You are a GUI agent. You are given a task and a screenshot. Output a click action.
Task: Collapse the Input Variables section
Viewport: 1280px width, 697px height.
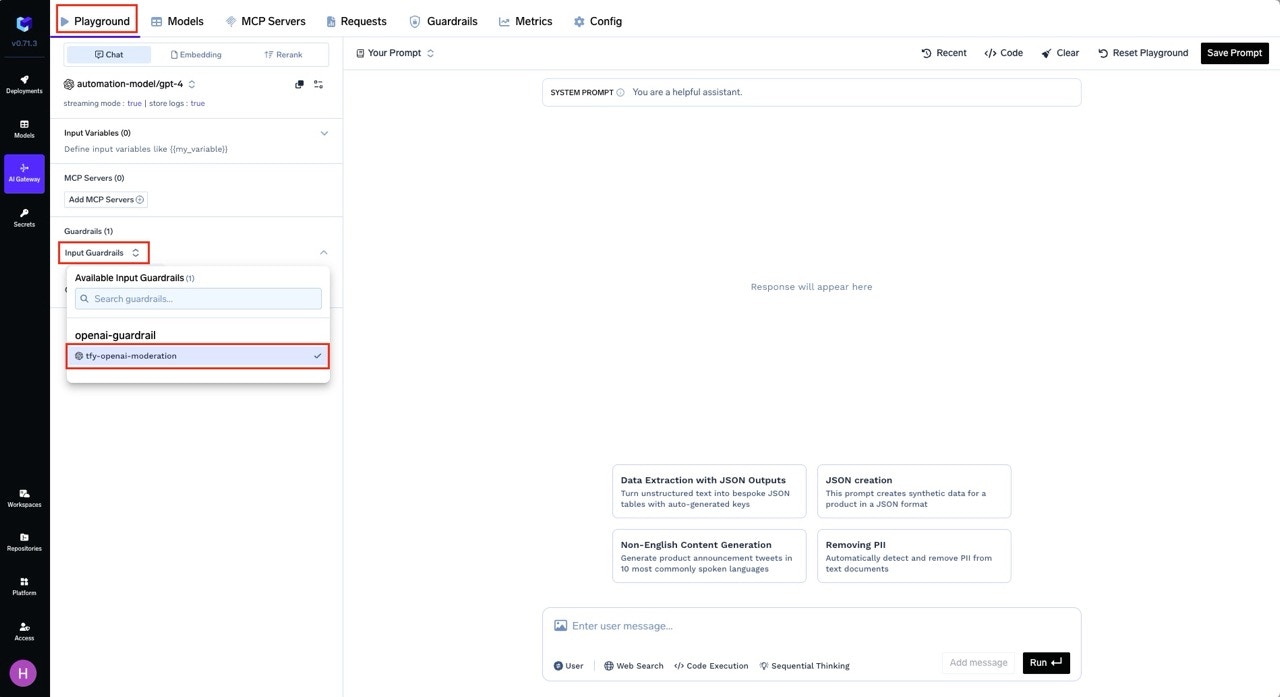pyautogui.click(x=324, y=132)
